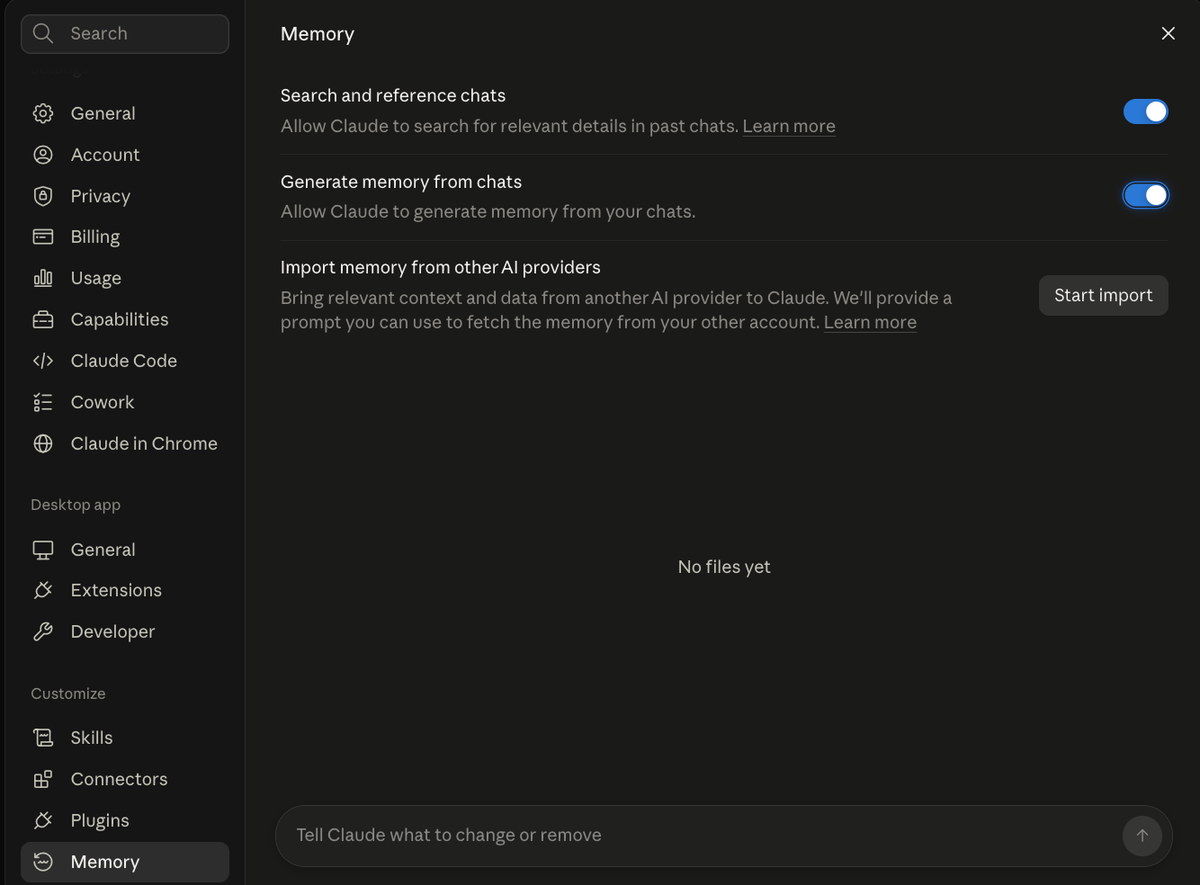Viewport: 1200px width, 885px height.
Task: Click the Memory heading text
Action: tap(317, 34)
